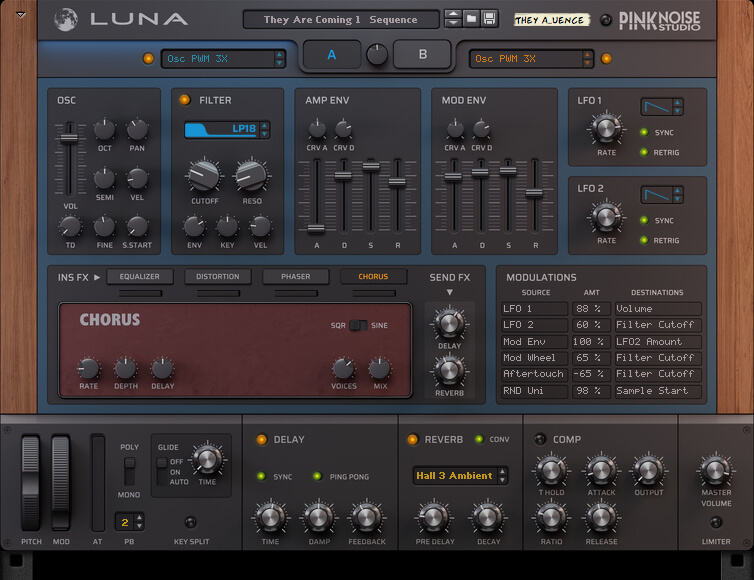The width and height of the screenshot is (754, 580).
Task: Click the Luna moon logo
Action: [x=66, y=20]
